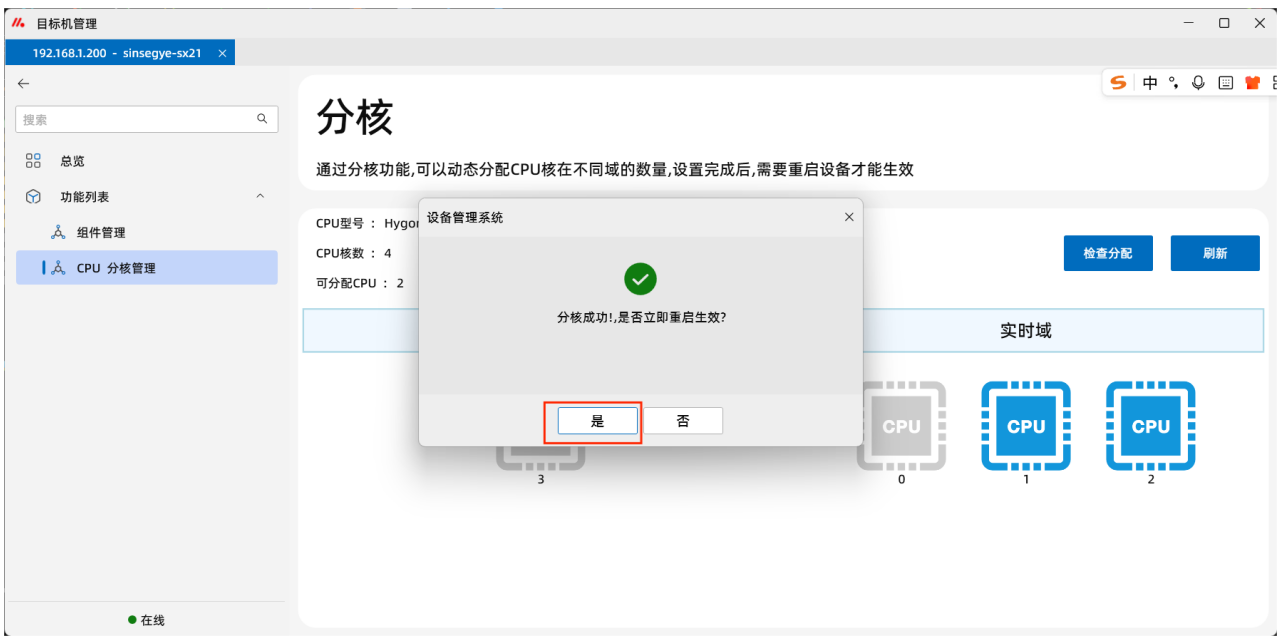
Task: Focus the 搜索 input field
Action: coord(147,119)
